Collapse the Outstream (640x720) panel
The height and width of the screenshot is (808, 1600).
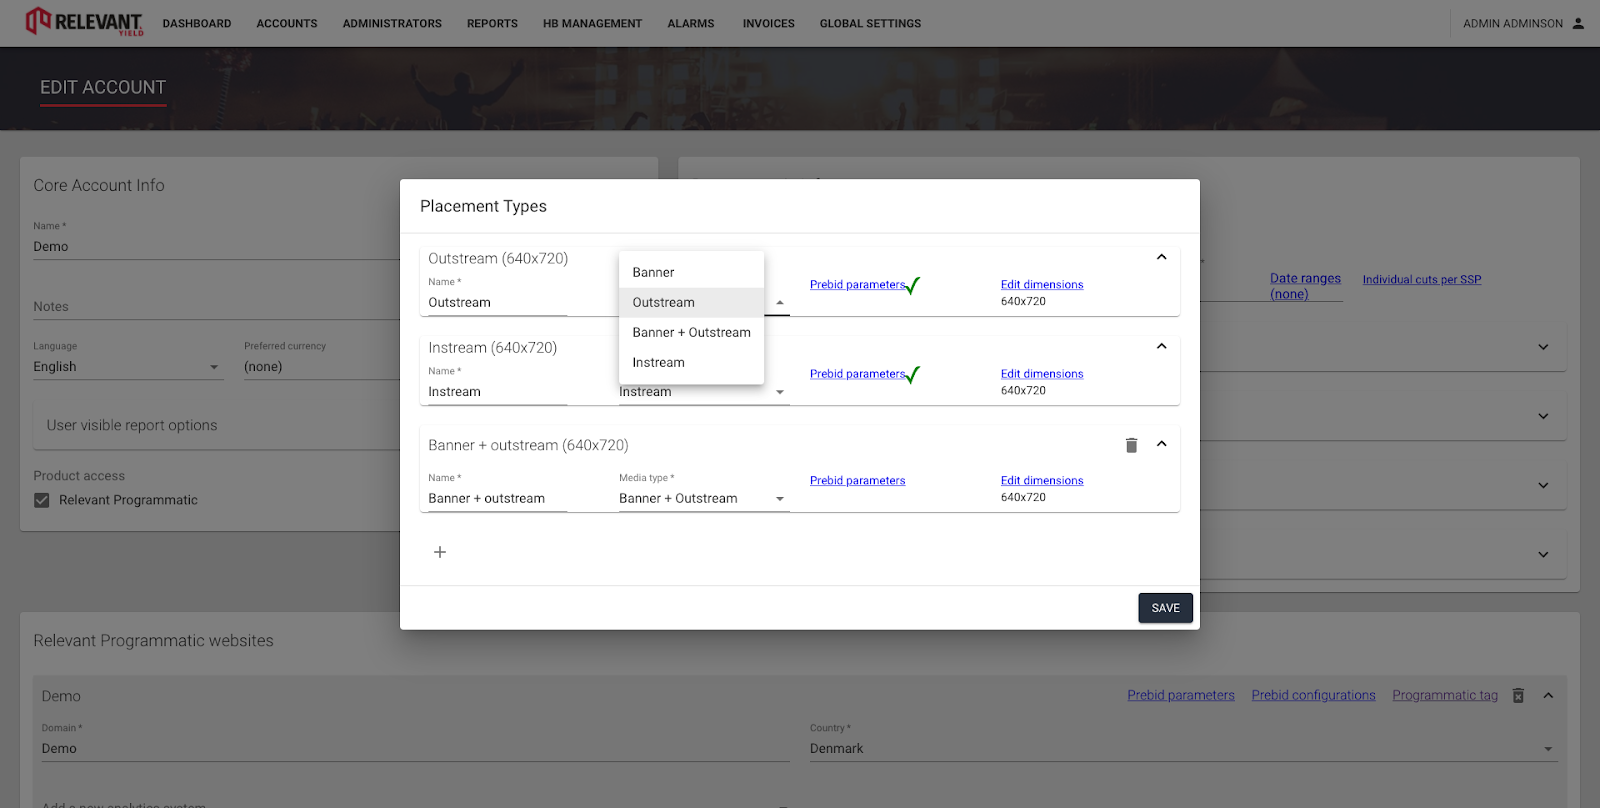(1162, 257)
